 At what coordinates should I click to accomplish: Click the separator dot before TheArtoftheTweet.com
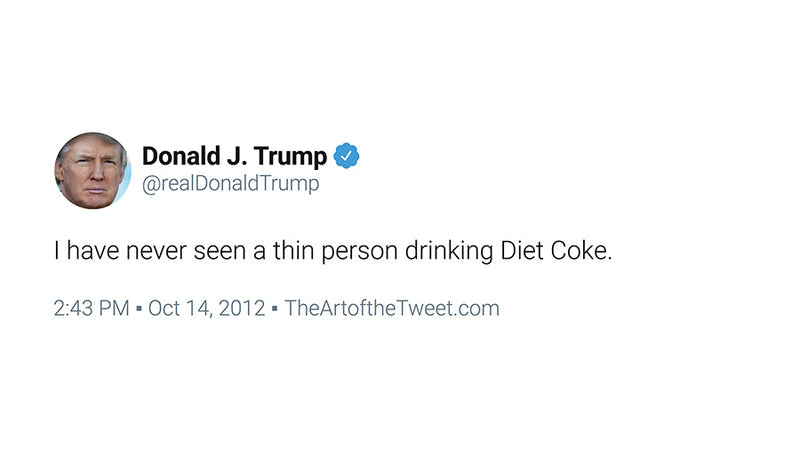tap(275, 308)
